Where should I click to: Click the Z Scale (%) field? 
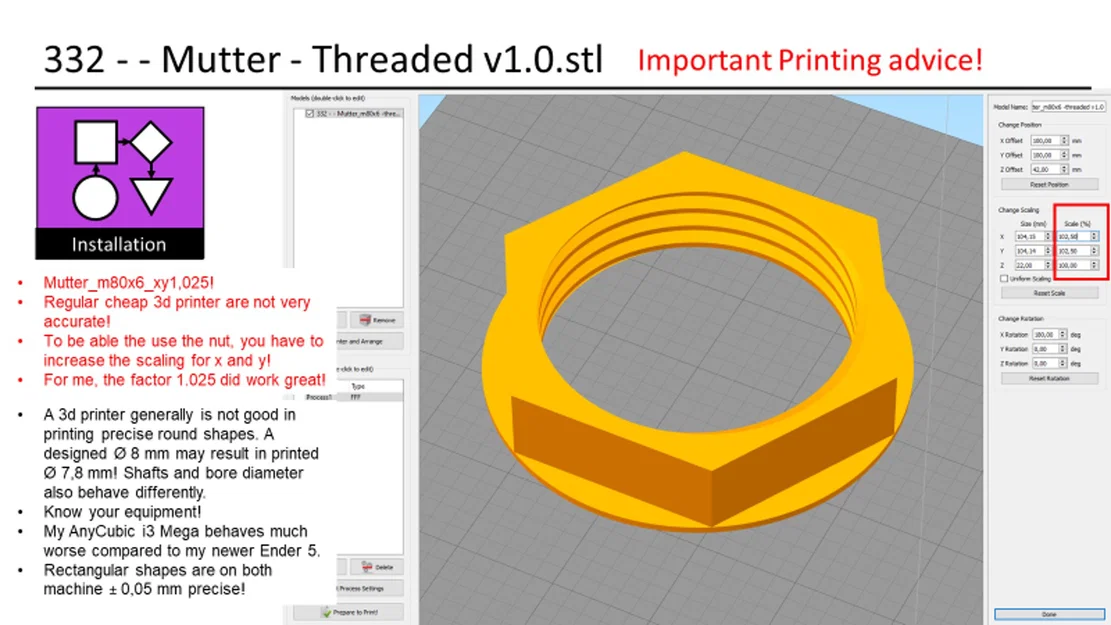tap(1073, 265)
